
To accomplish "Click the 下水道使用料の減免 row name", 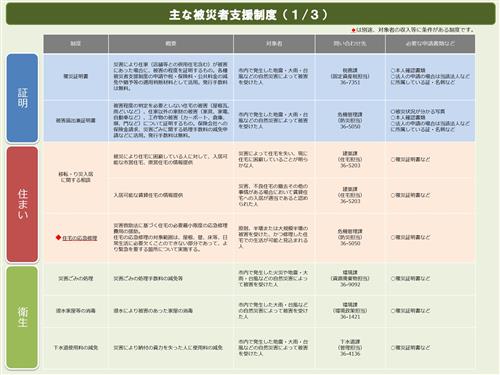I will tap(76, 348).
